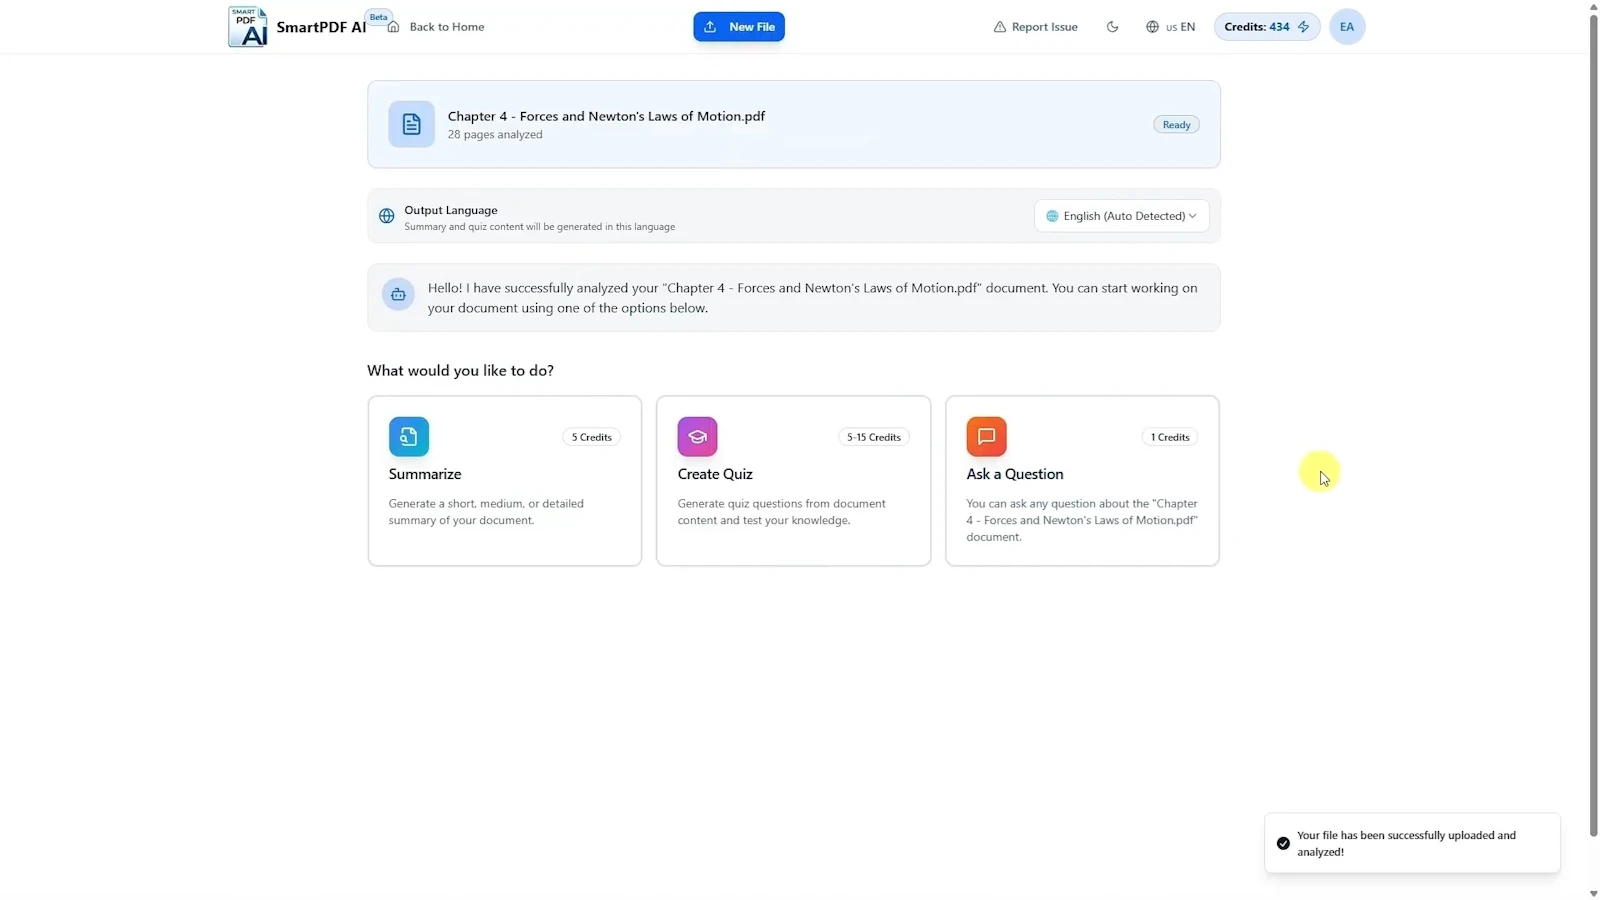Go back to home via home icon
Image resolution: width=1600 pixels, height=900 pixels.
394,27
